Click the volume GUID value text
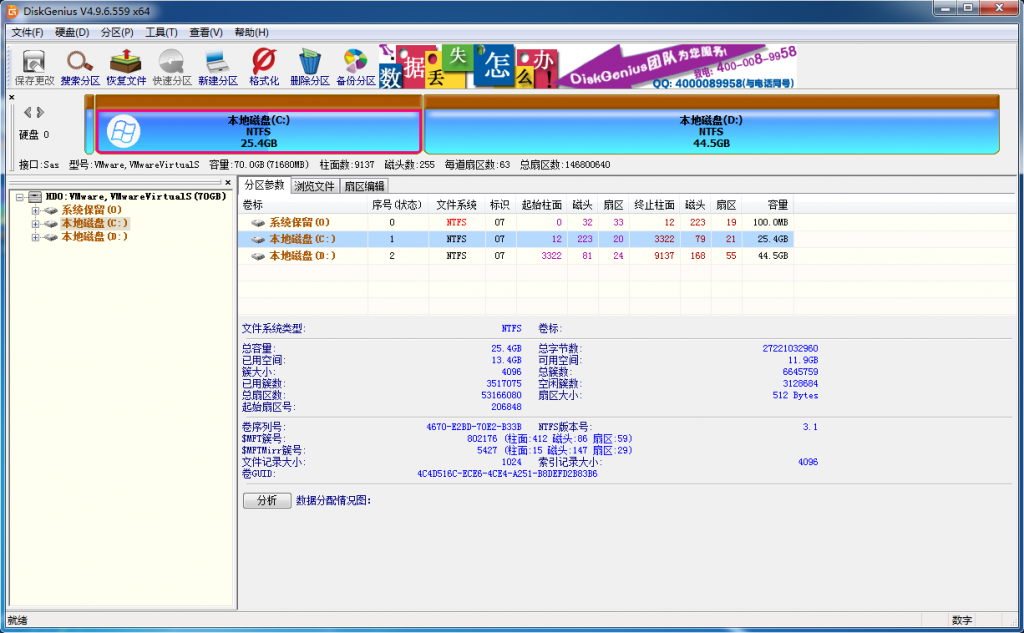 (507, 474)
